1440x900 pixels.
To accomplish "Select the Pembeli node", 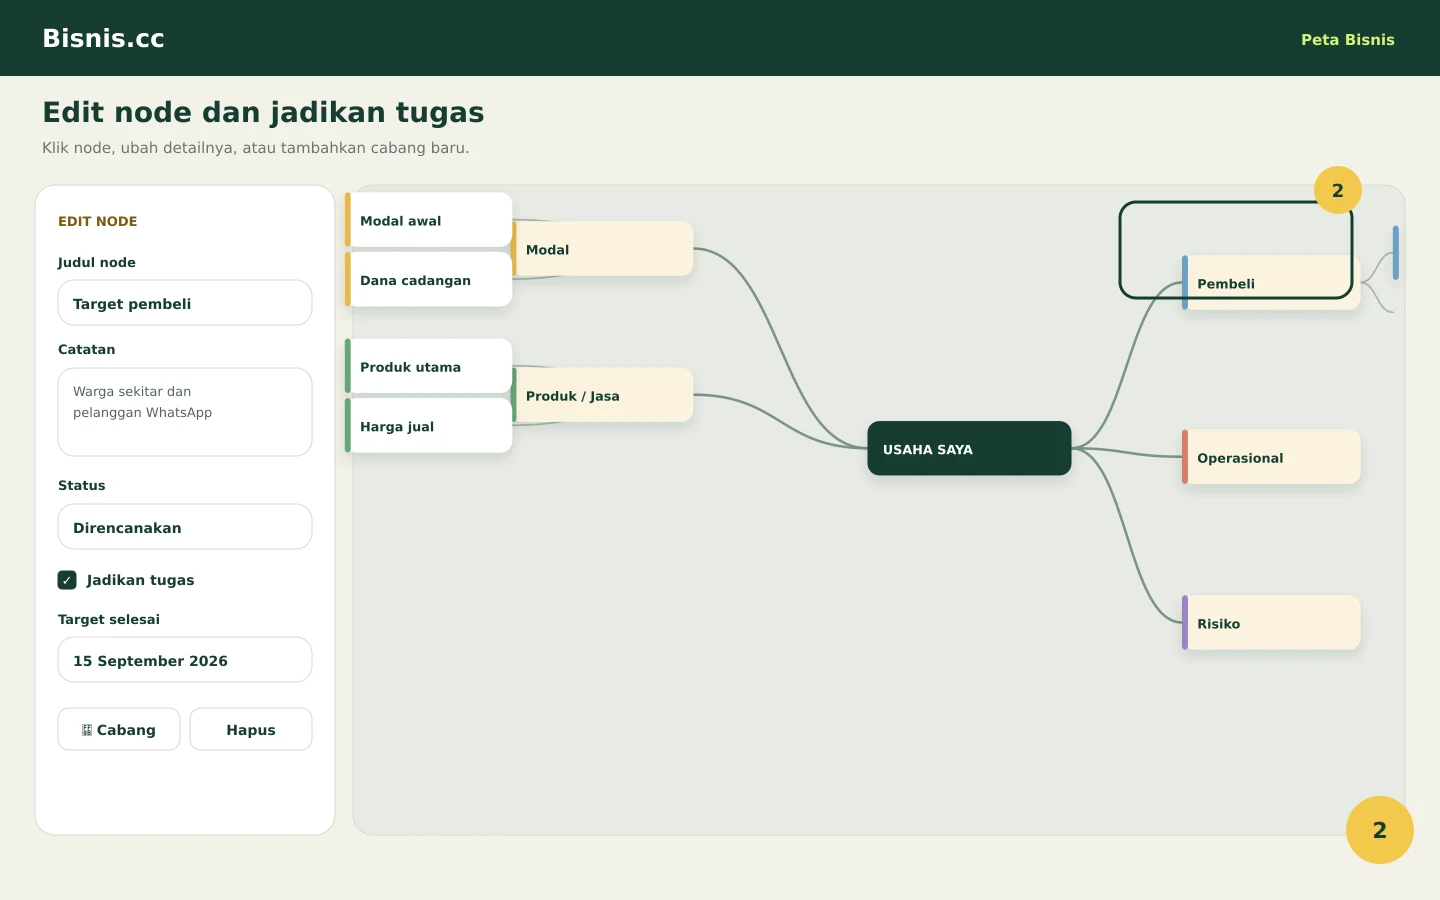I will pos(1271,283).
